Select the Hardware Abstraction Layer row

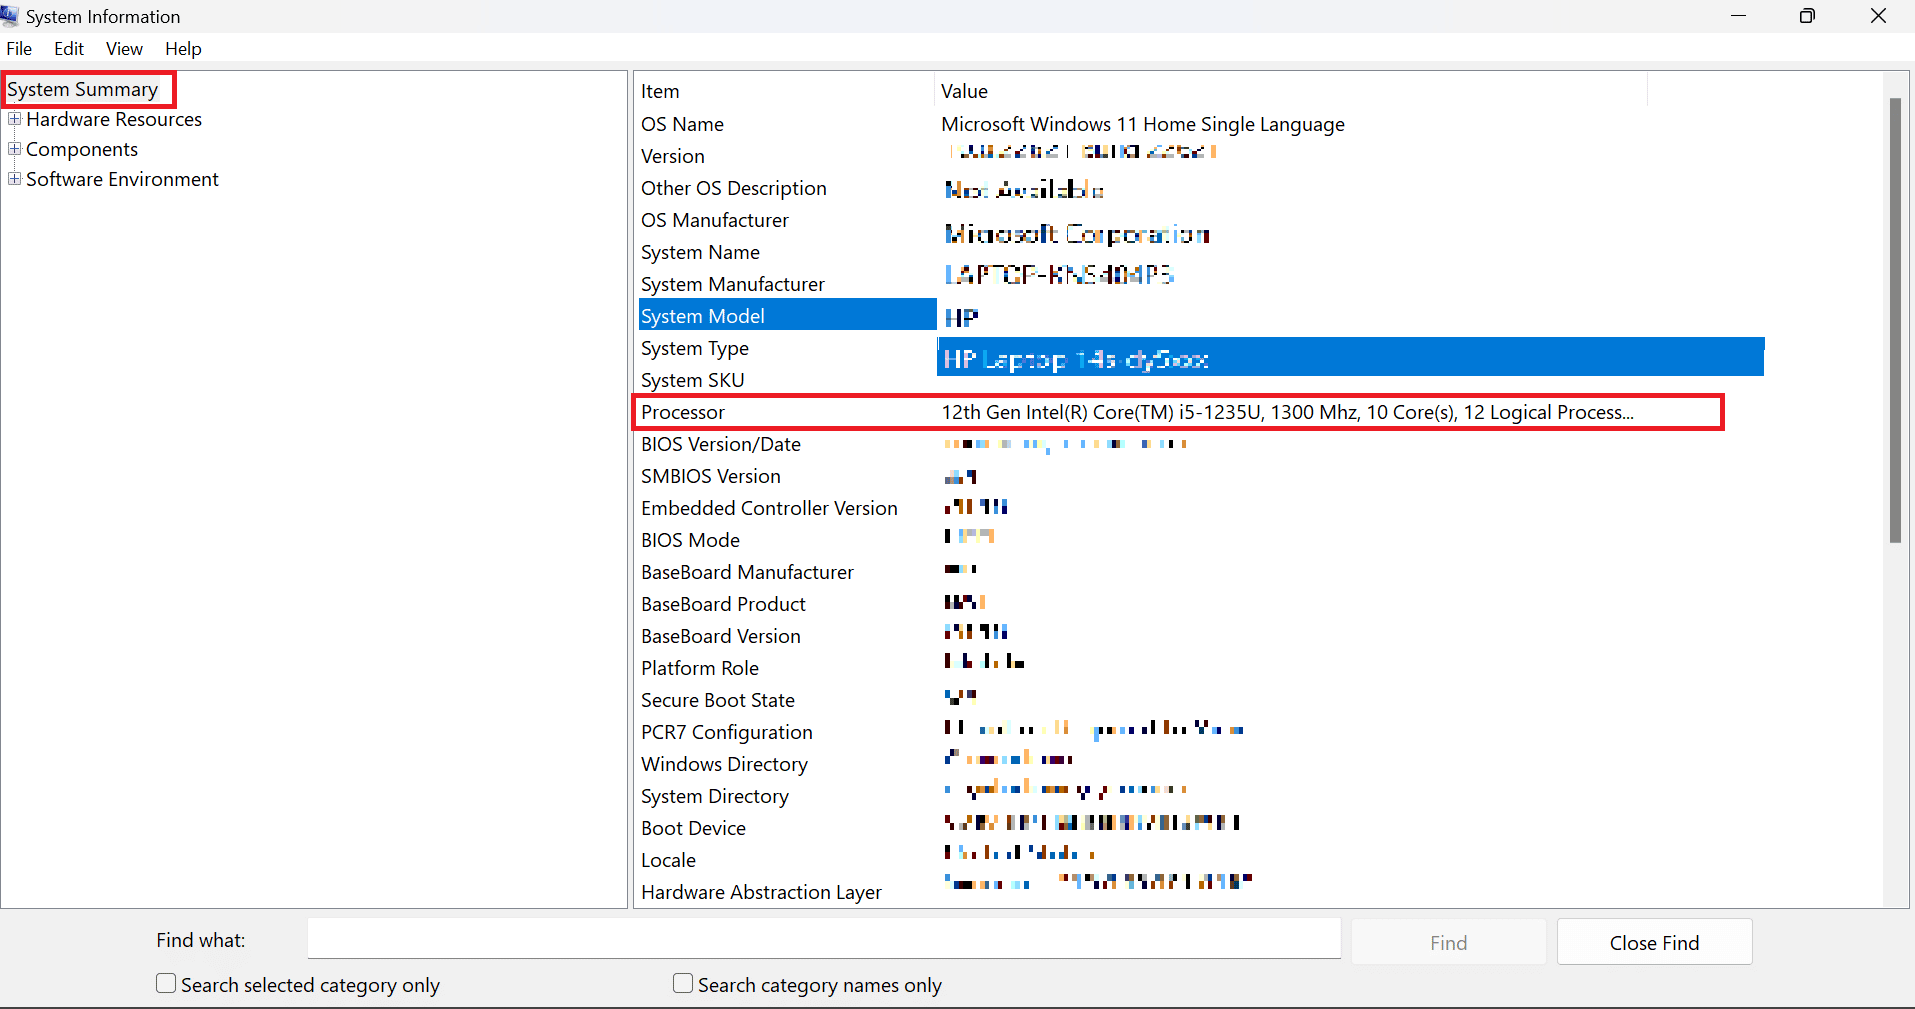[1200, 892]
